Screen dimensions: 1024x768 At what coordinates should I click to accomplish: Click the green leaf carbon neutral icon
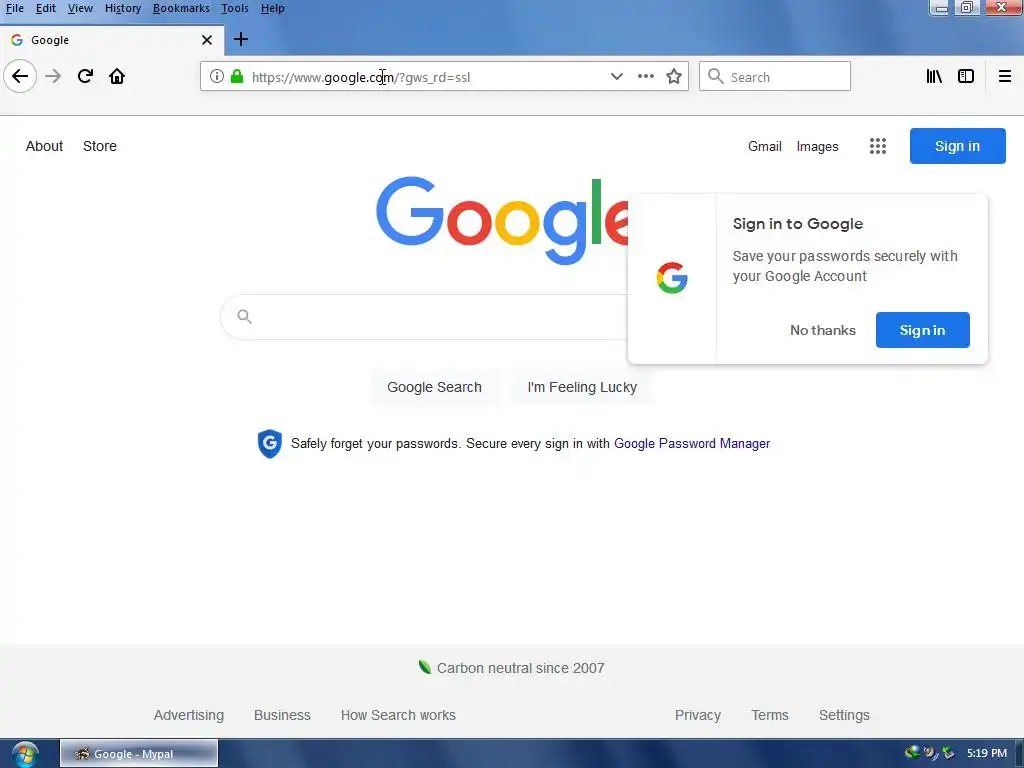(424, 667)
